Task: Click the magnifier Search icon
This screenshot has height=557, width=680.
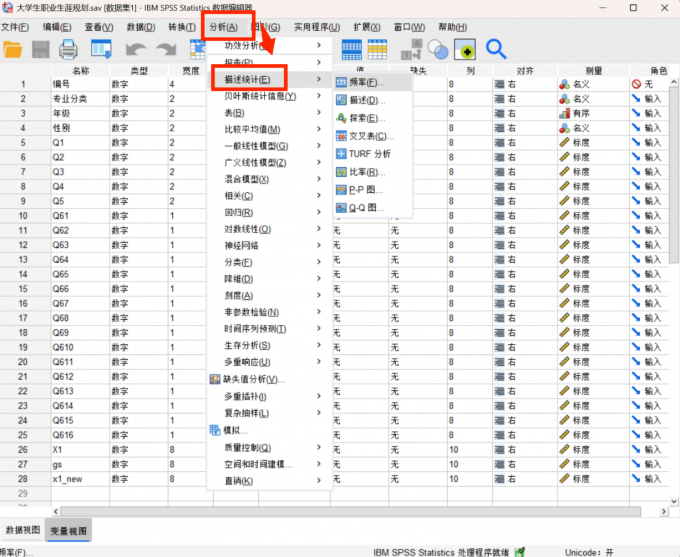Action: pos(496,49)
